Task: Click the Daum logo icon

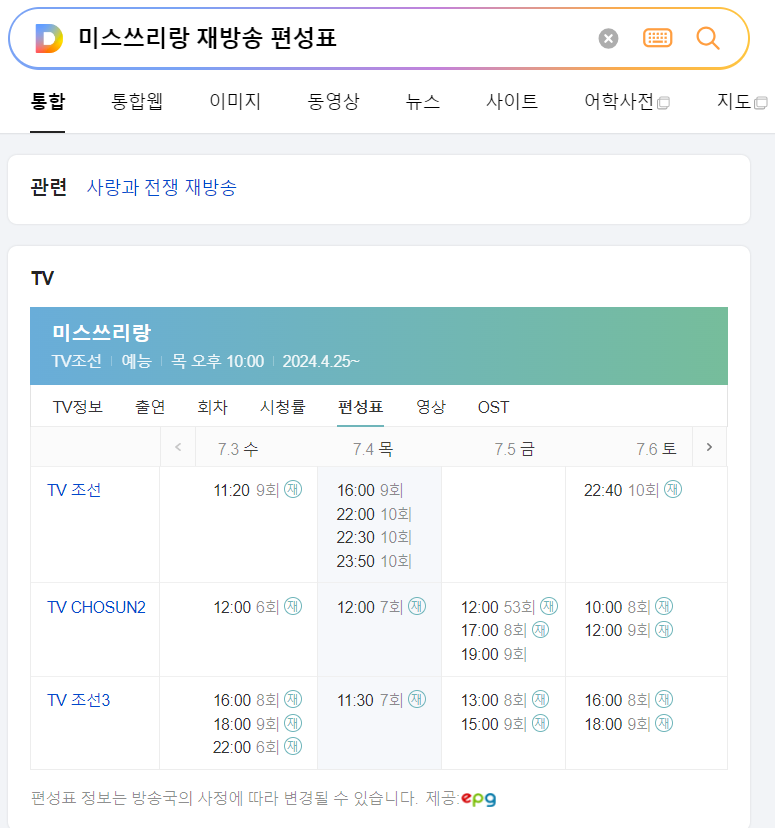Action: (x=49, y=39)
